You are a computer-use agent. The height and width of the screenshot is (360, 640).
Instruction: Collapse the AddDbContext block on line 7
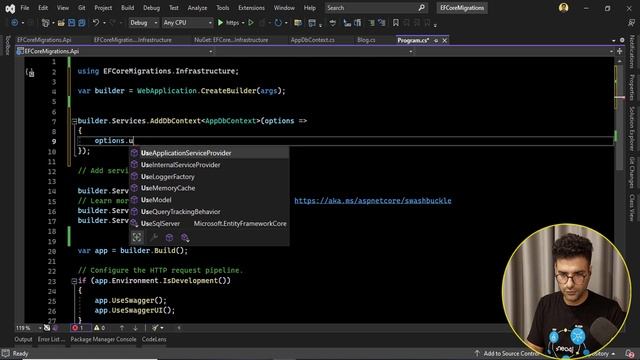(74, 121)
